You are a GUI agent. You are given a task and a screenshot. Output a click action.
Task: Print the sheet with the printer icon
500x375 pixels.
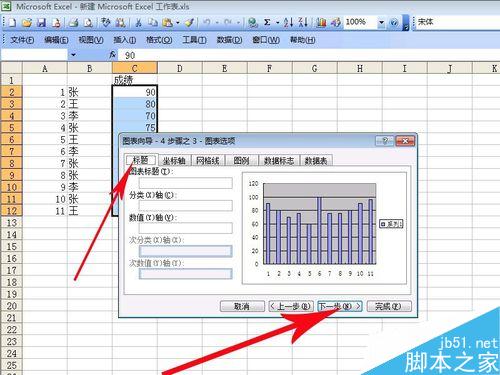[73, 23]
